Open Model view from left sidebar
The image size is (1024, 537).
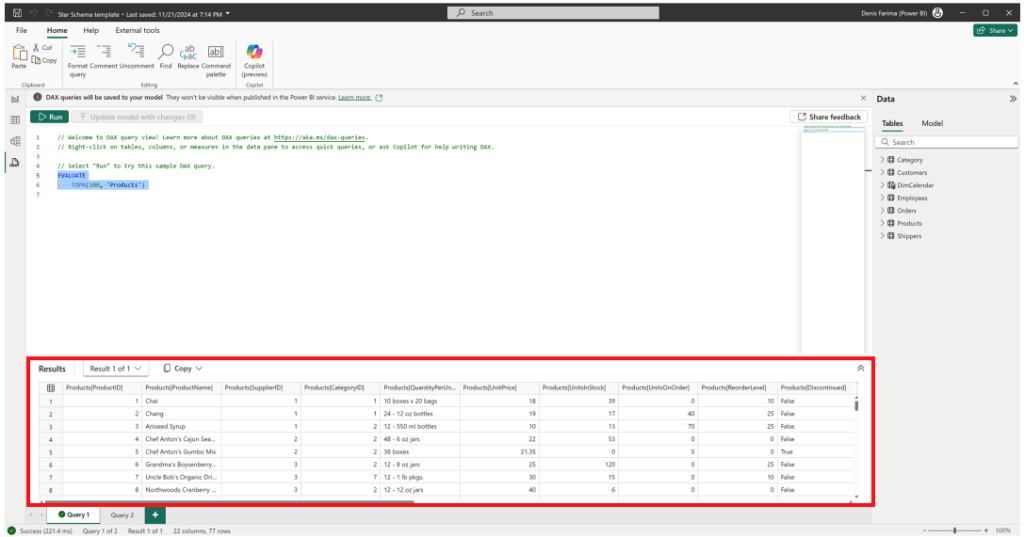15,141
